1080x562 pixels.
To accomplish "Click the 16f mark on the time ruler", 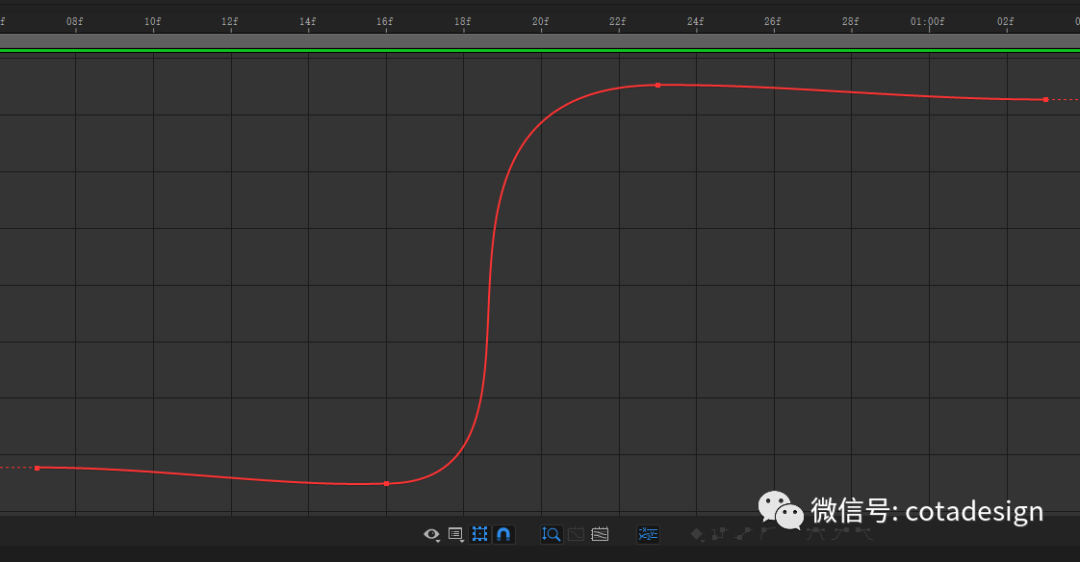I will 385,21.
